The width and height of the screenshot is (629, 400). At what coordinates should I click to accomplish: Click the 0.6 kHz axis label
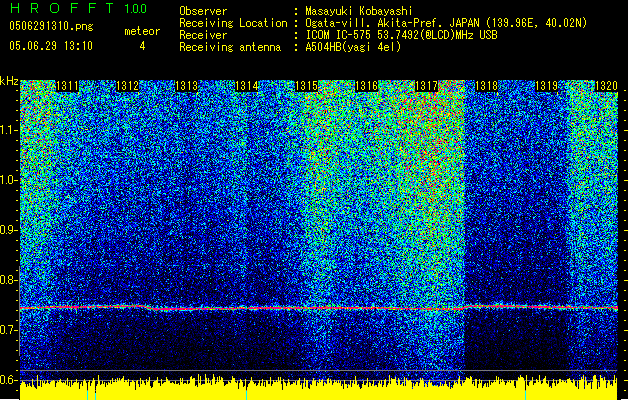[x=9, y=380]
